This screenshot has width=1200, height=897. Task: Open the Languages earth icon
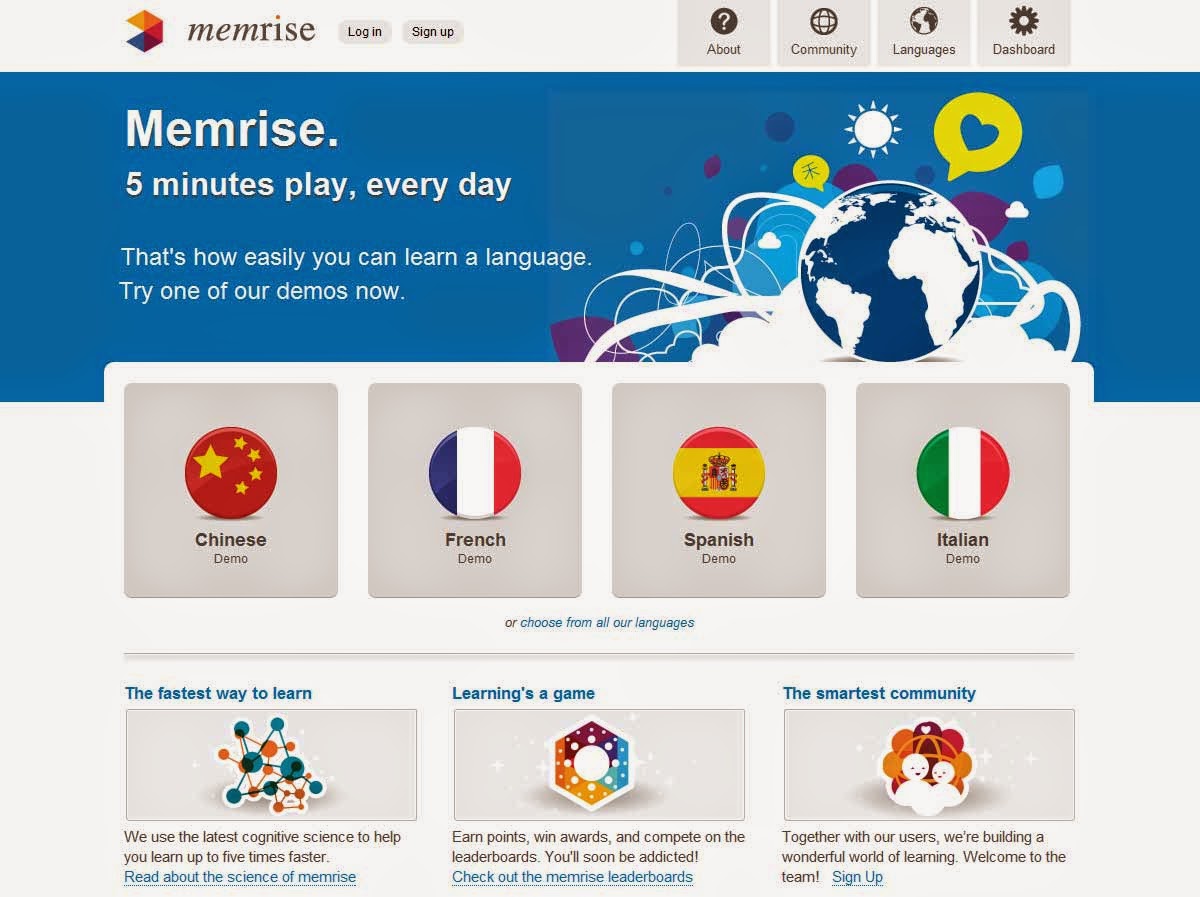click(923, 21)
